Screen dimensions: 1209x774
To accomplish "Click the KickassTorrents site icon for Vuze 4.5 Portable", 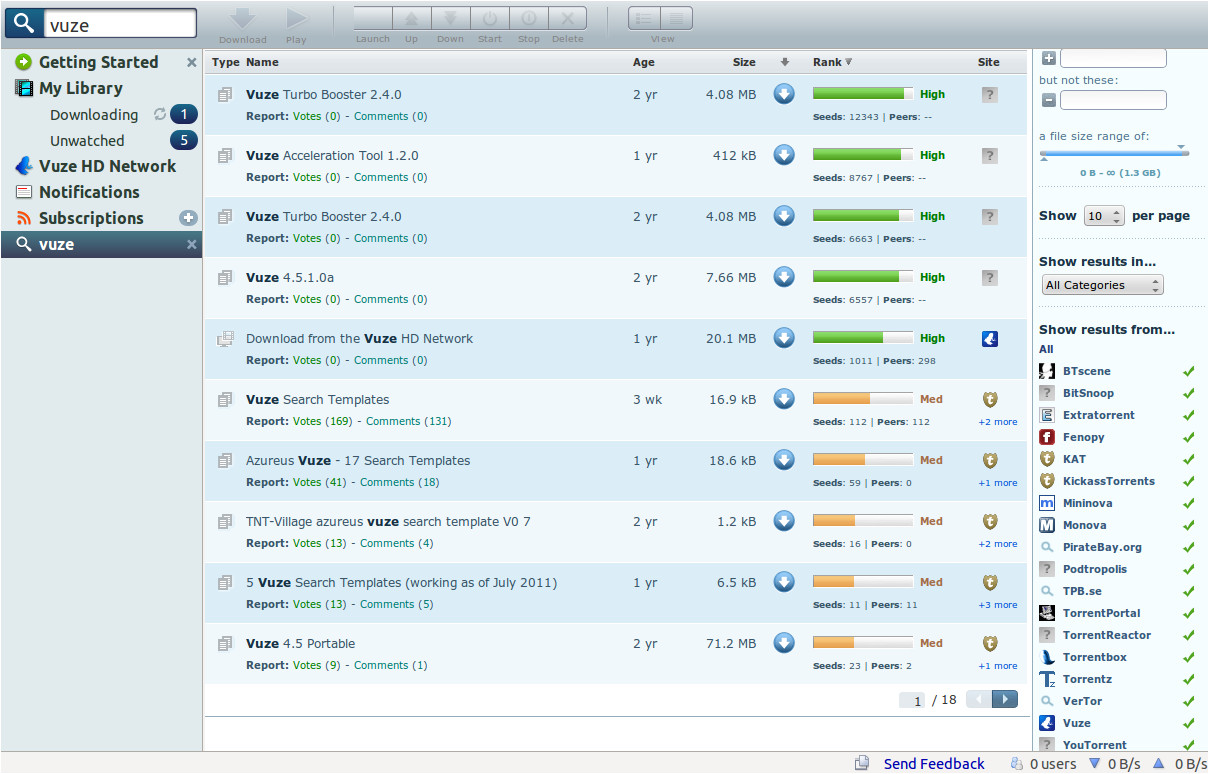I will click(990, 643).
